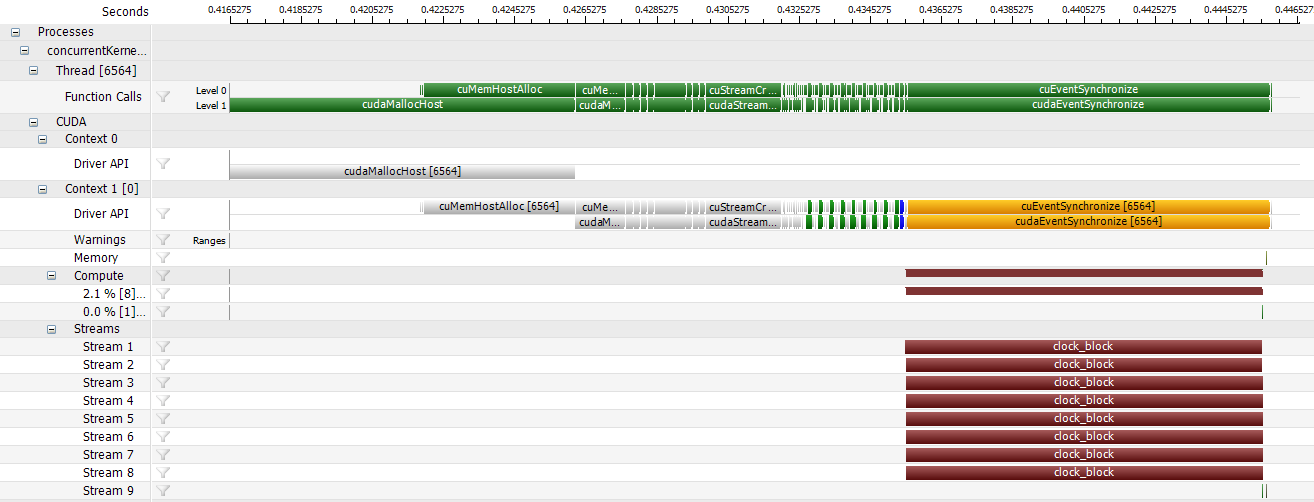Collapse the Context 1 [0] node

pos(42,189)
